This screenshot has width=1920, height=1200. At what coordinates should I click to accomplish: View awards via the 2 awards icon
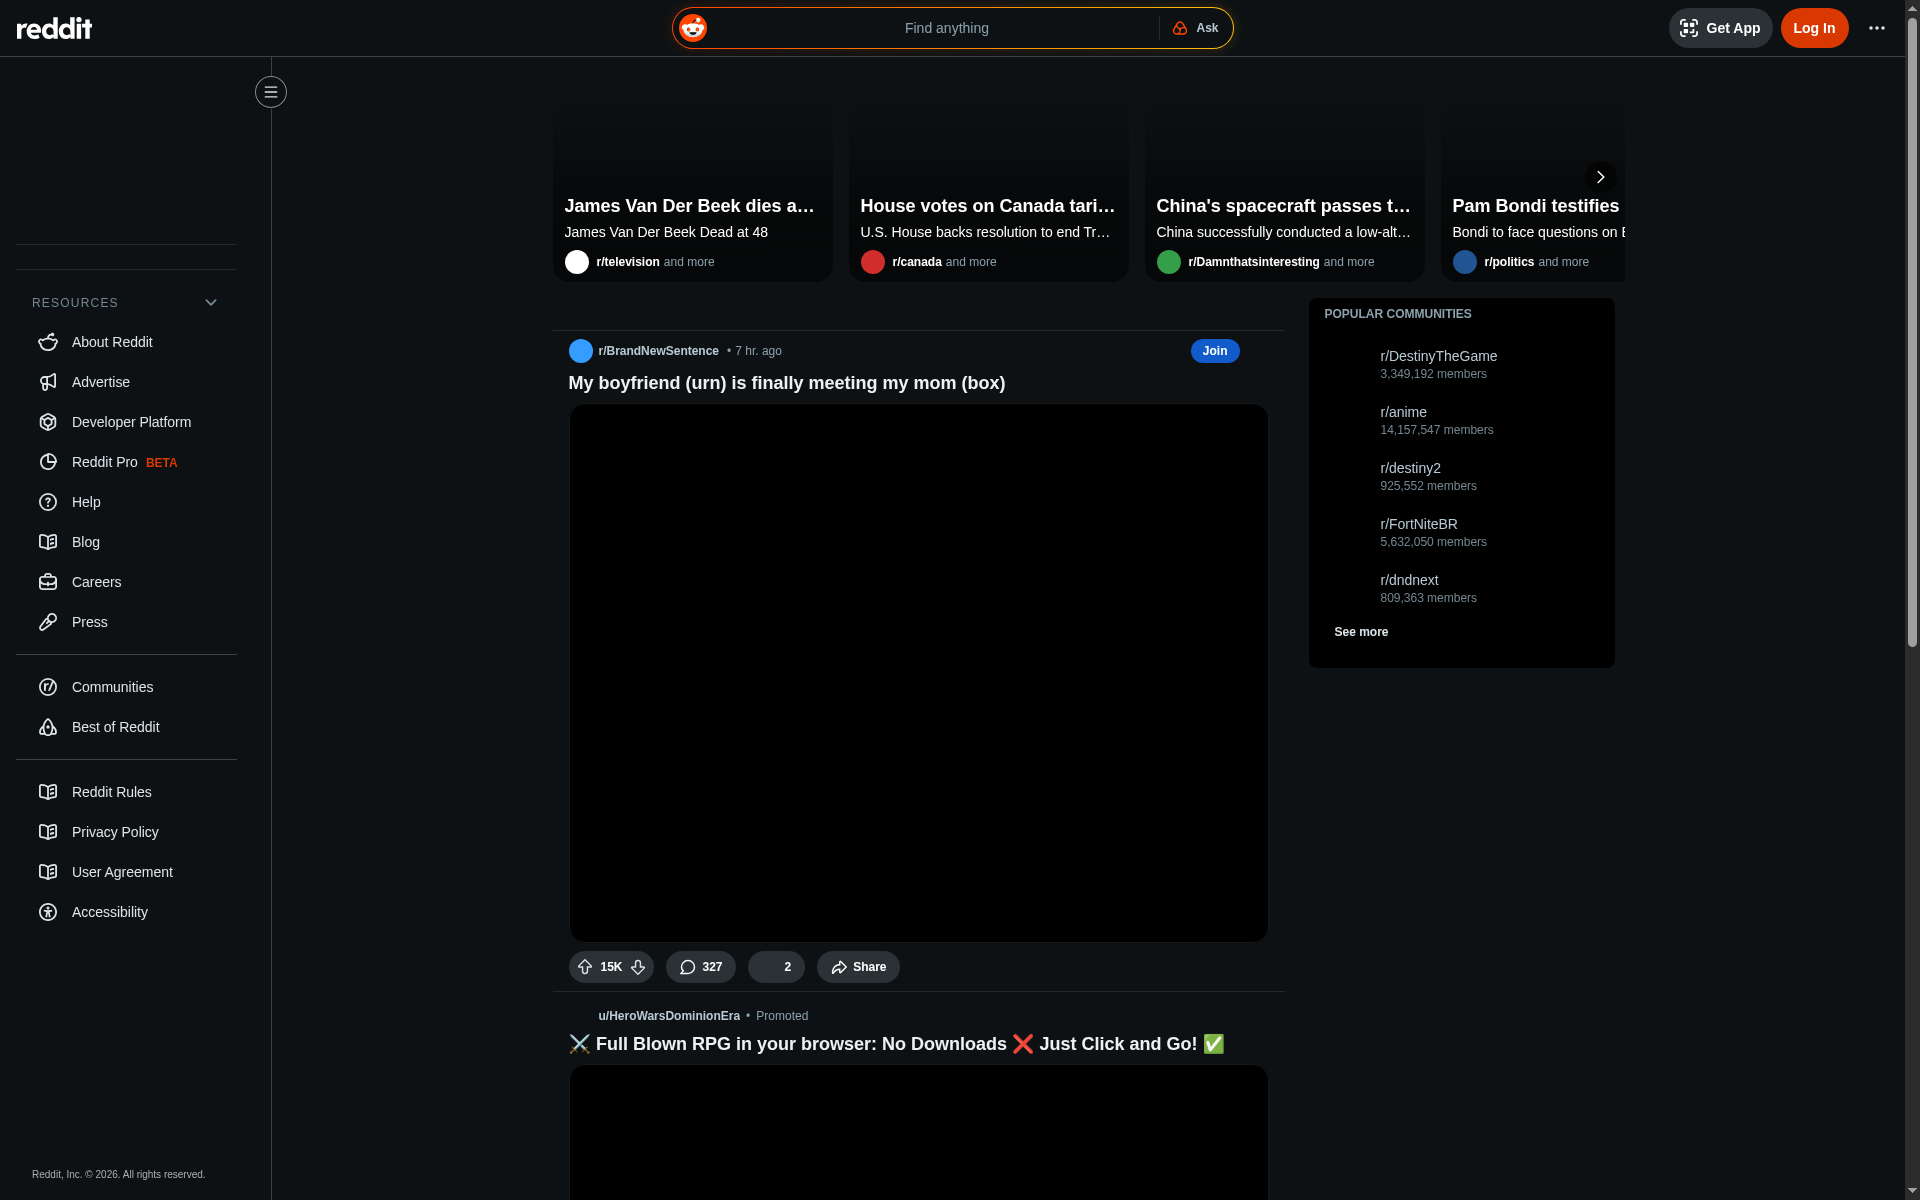[776, 967]
